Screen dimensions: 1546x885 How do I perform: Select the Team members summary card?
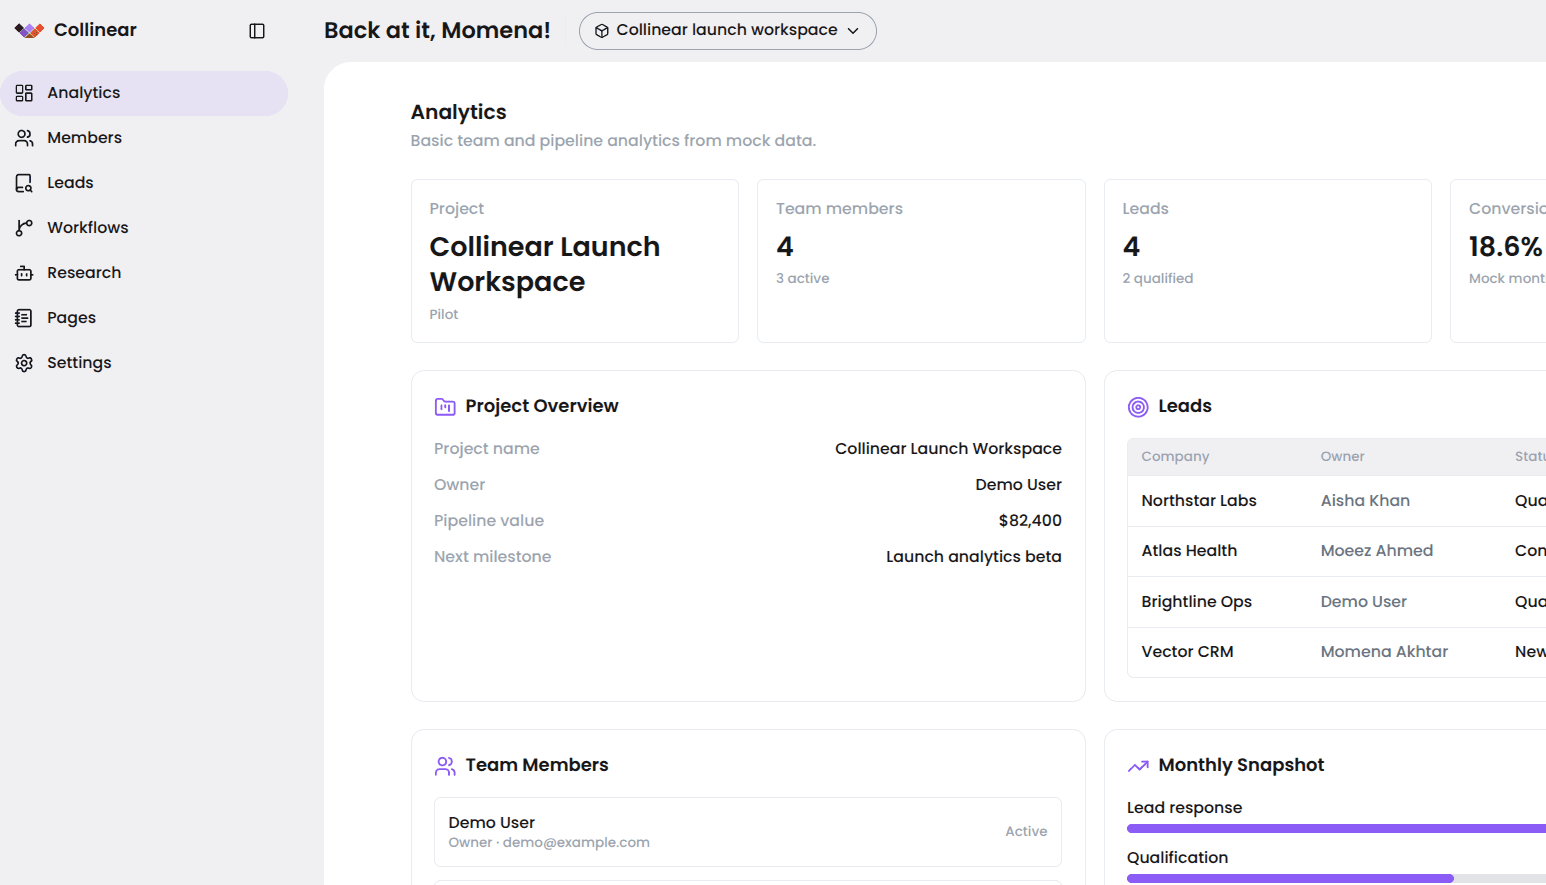(x=921, y=261)
